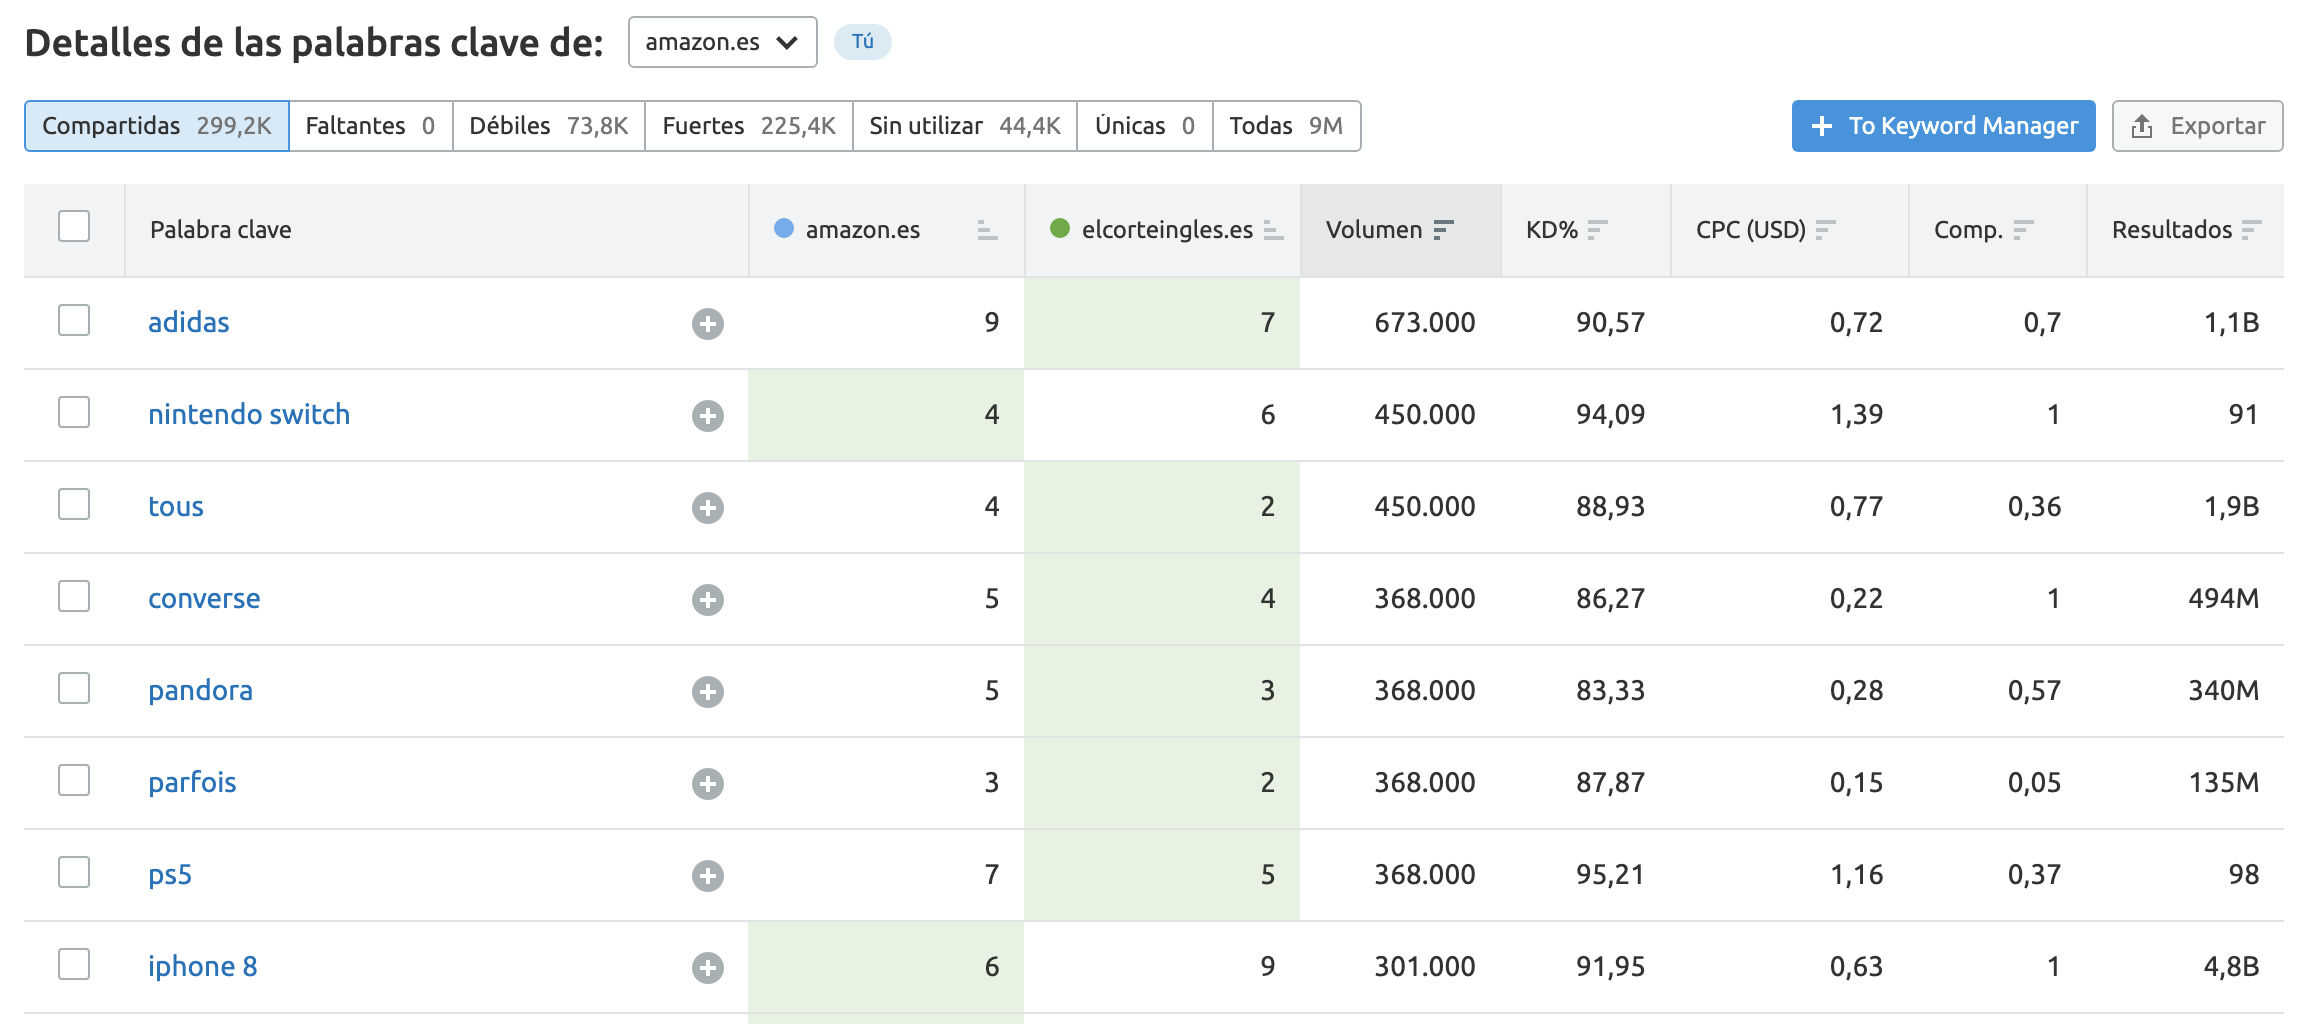This screenshot has width=2302, height=1024.
Task: Follow the tous keyword link
Action: [176, 506]
